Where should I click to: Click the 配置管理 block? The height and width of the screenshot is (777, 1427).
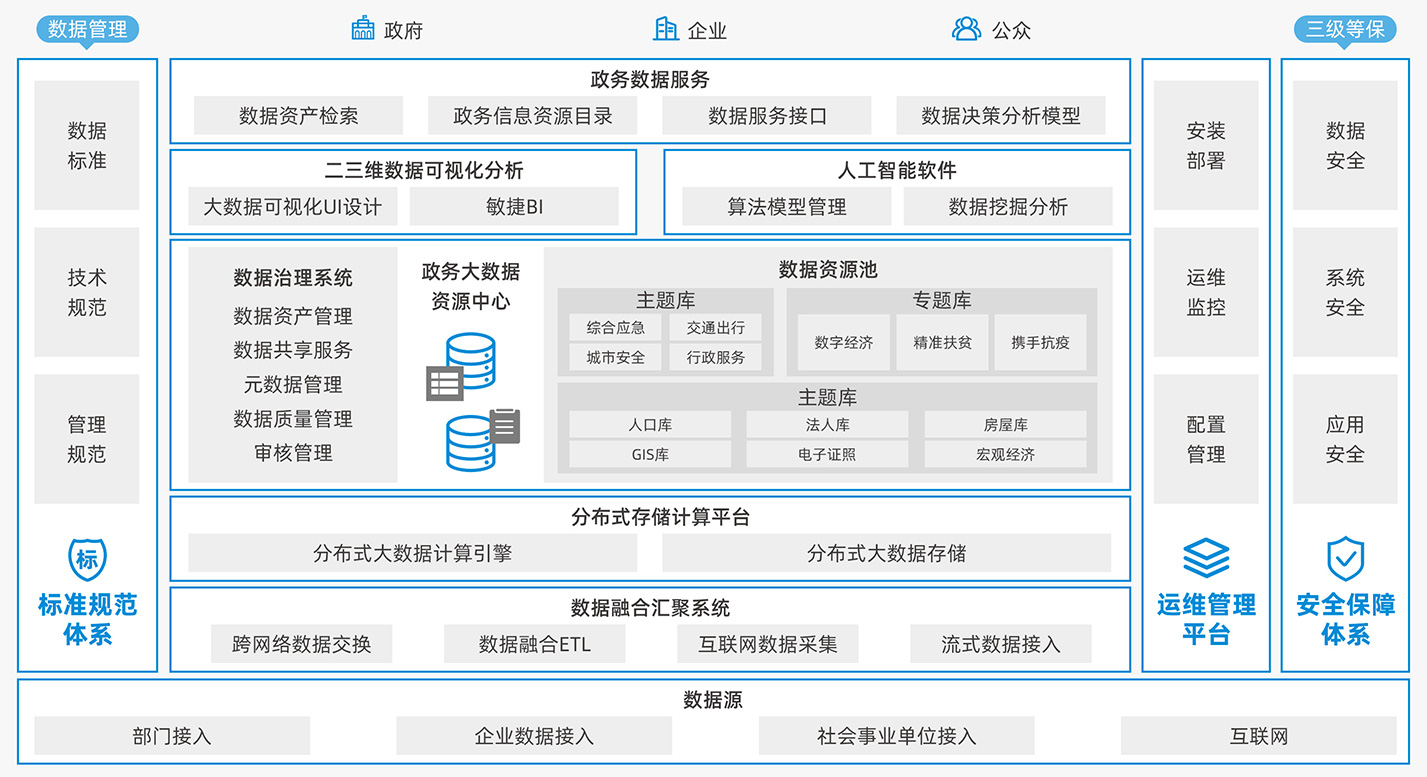(1206, 439)
